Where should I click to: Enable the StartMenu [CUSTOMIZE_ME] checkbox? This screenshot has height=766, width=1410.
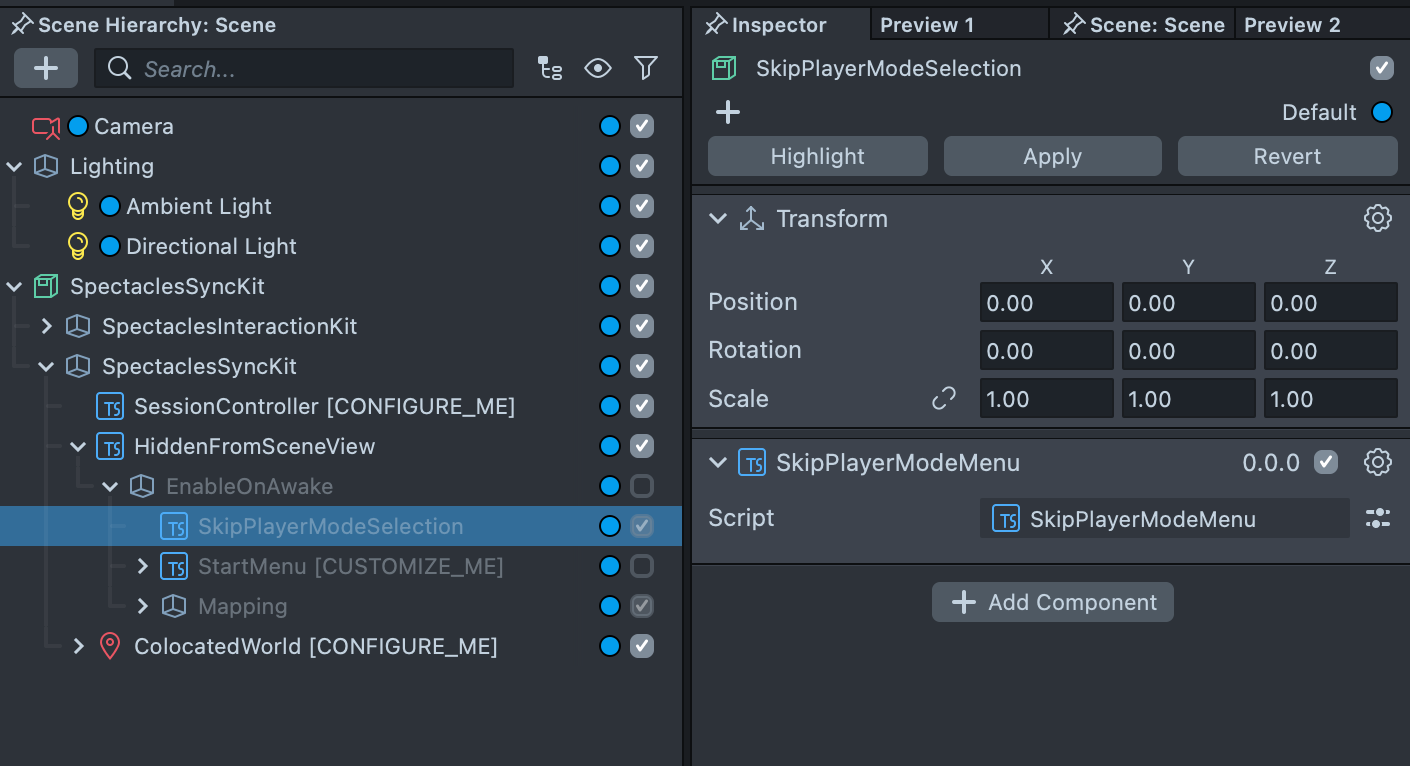pyautogui.click(x=642, y=566)
